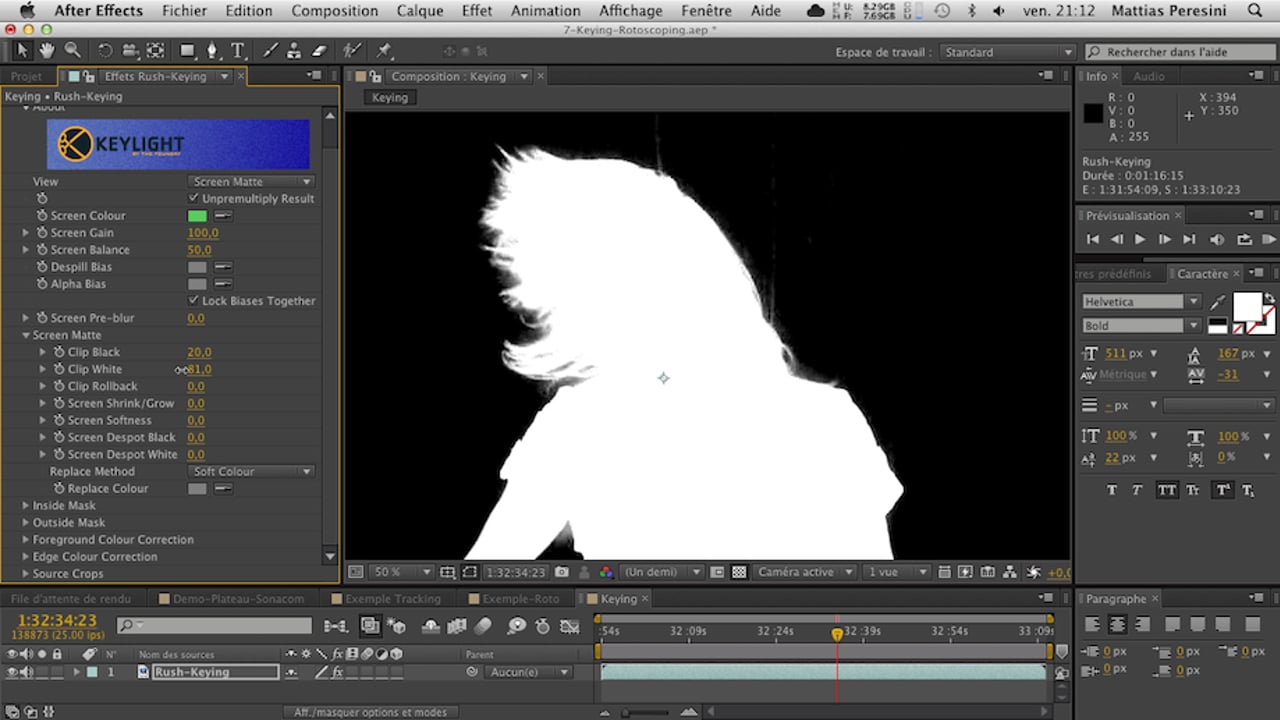Select the Rotation tool
Screen dimensions: 1280x720
105,50
